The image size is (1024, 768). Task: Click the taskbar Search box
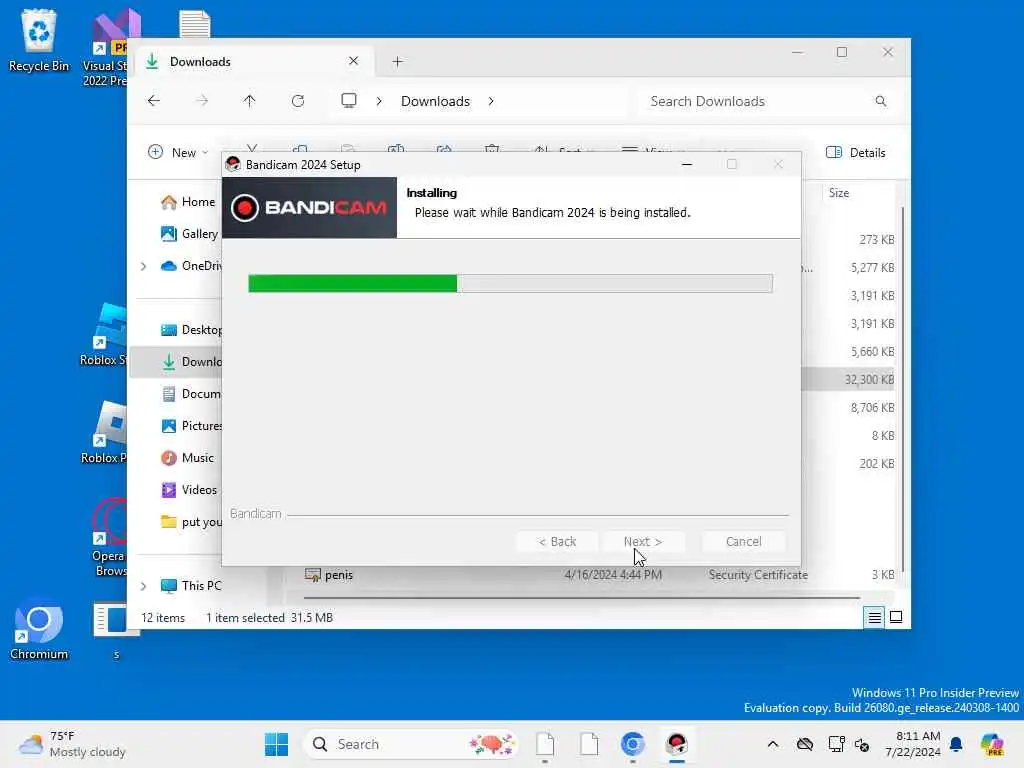411,744
